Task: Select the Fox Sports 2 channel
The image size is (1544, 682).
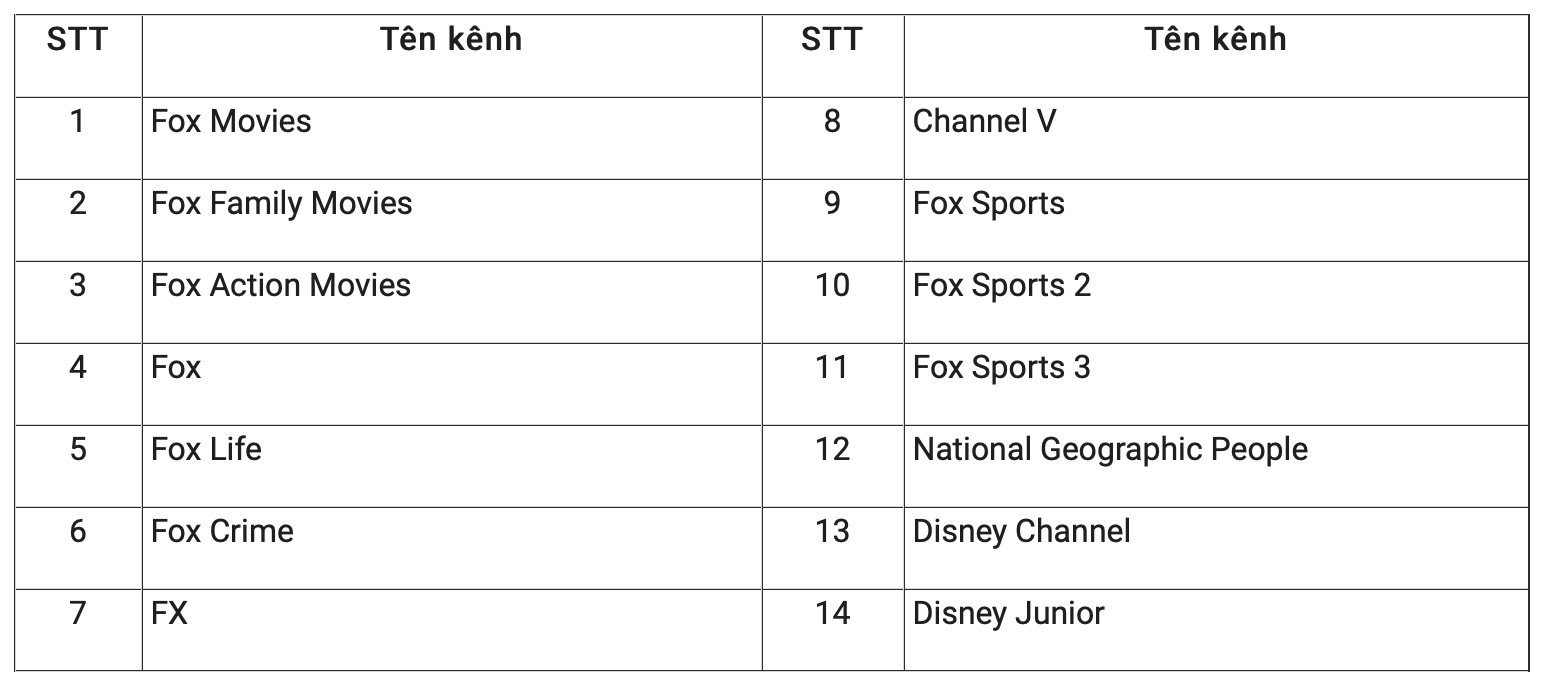Action: coord(1001,286)
